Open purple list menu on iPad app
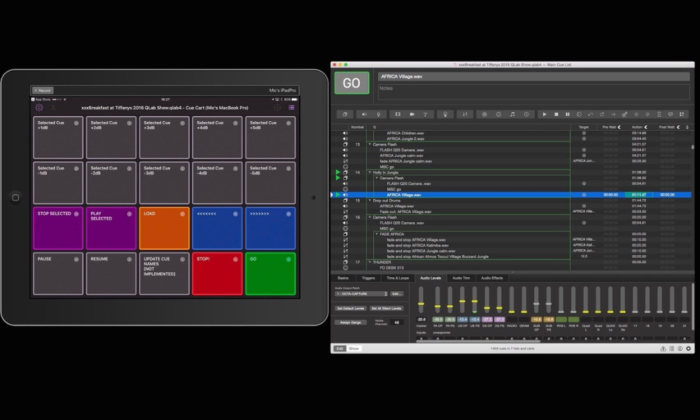Image resolution: width=700 pixels, height=420 pixels. click(x=292, y=108)
